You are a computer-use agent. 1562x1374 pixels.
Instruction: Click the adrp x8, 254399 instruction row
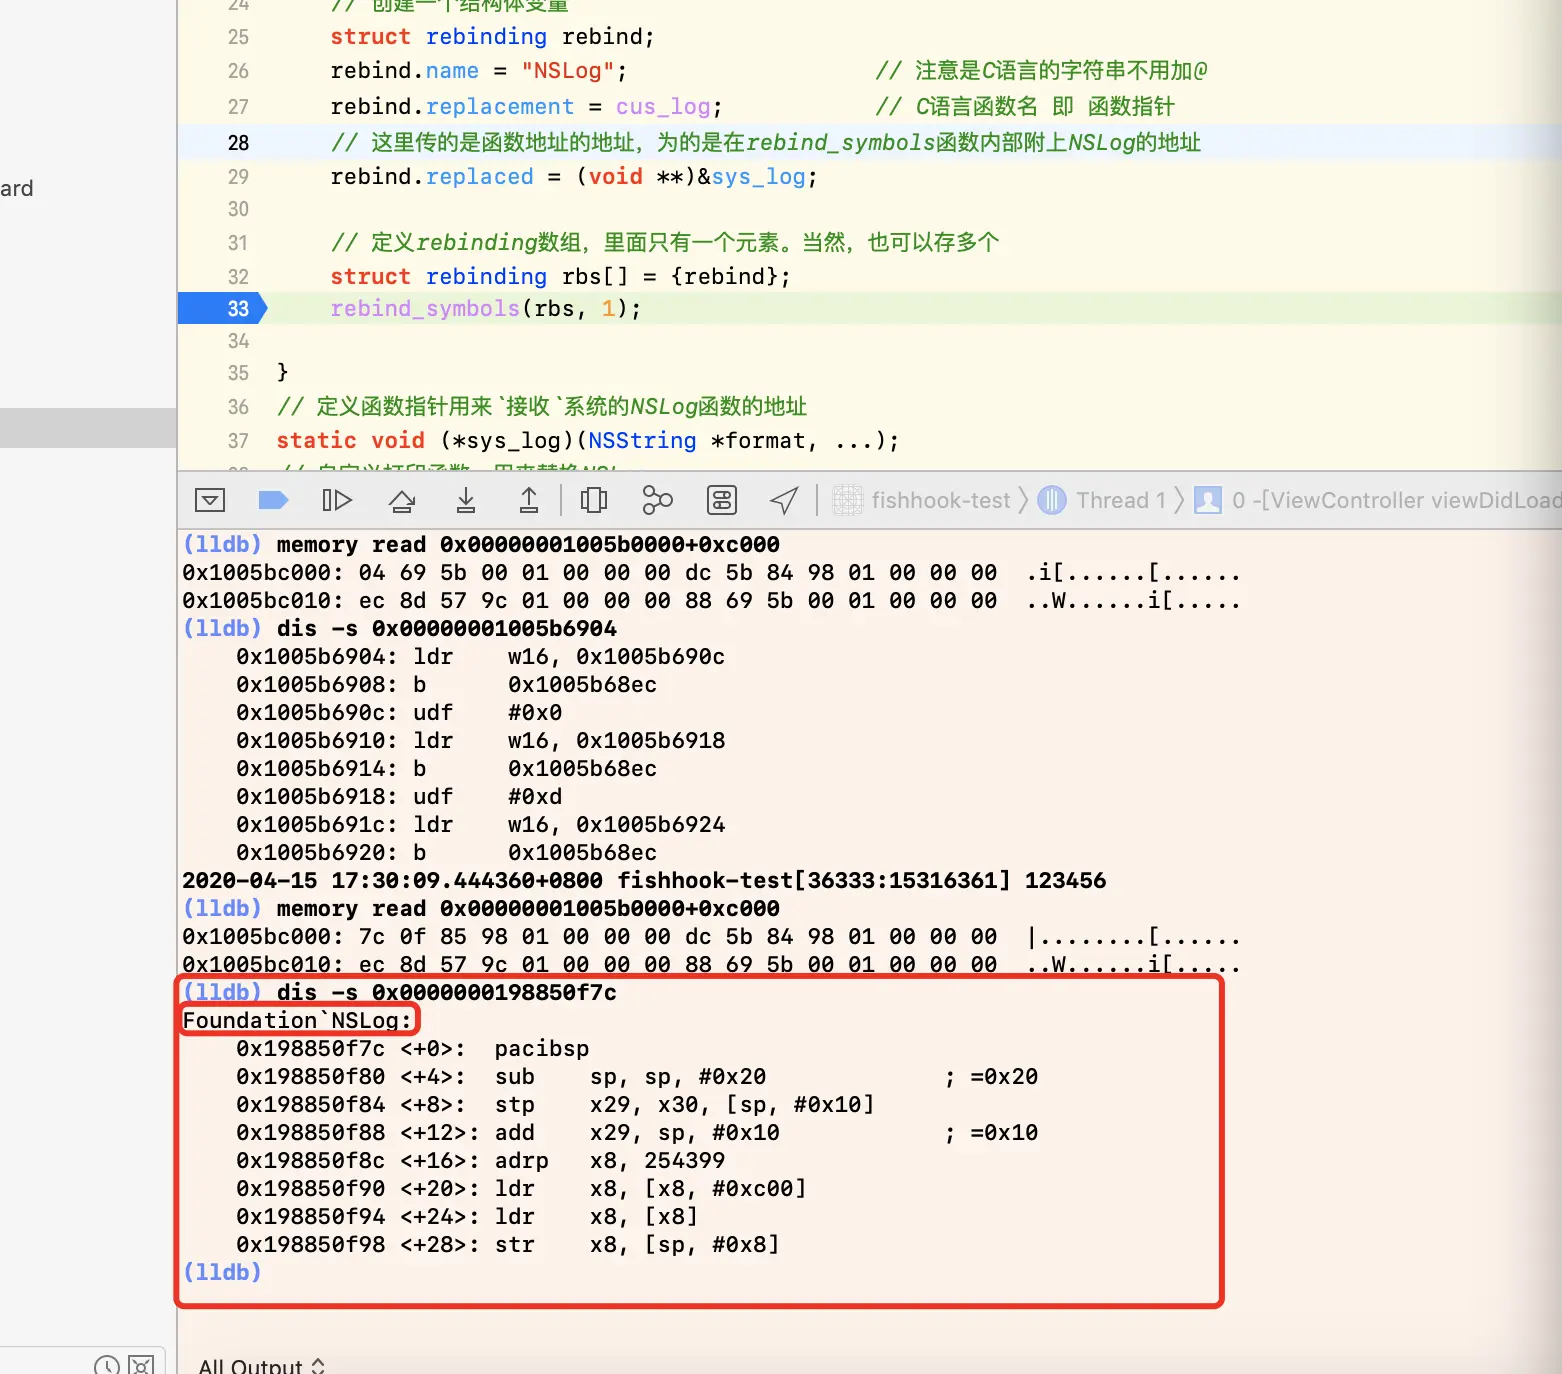click(x=481, y=1160)
